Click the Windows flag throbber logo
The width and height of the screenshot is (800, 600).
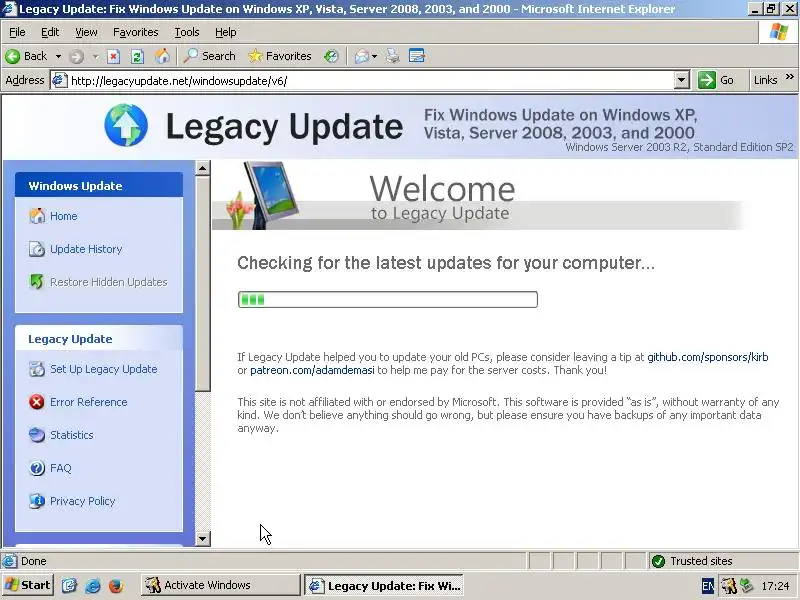pos(779,32)
